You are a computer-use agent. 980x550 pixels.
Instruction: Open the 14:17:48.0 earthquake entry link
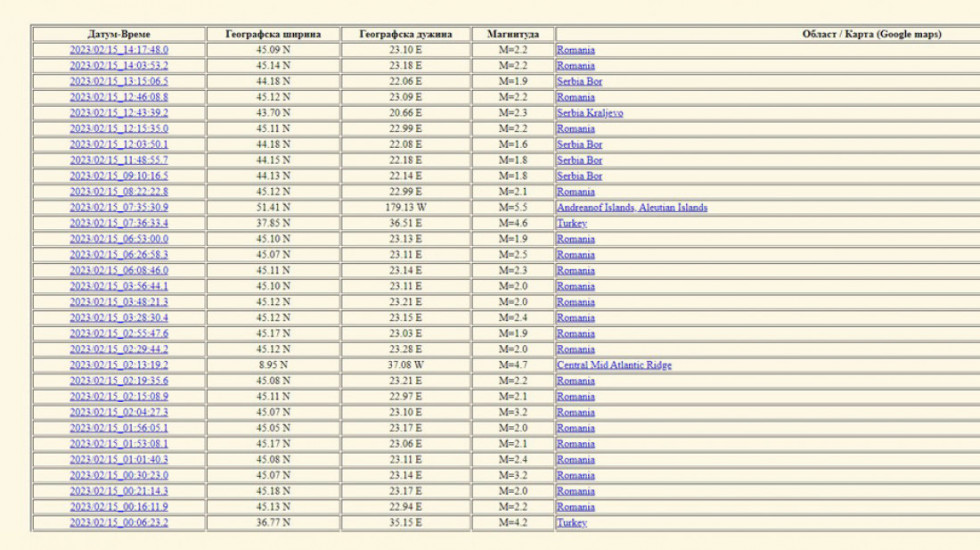[118, 50]
